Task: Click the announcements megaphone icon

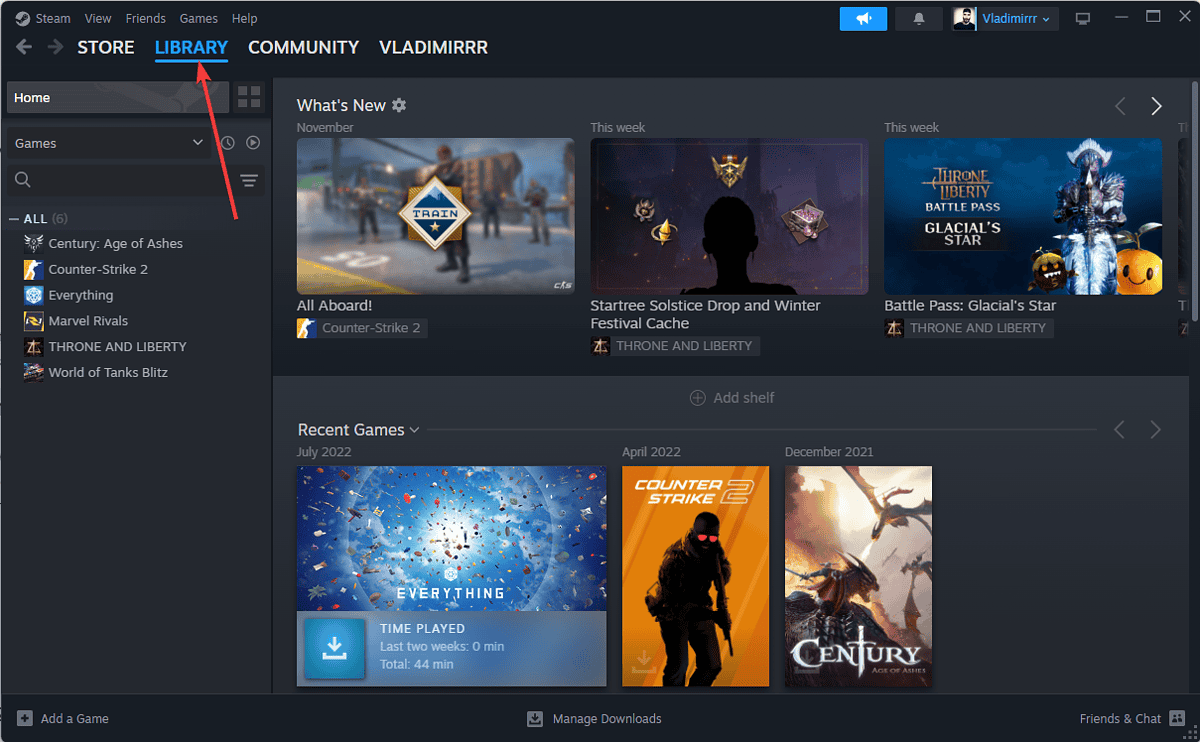Action: pos(862,19)
